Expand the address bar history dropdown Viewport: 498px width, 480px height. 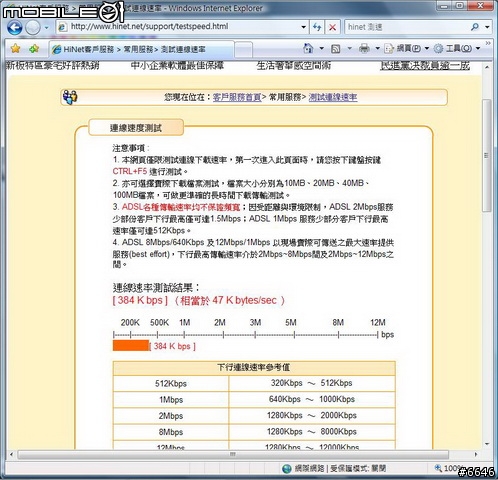click(x=303, y=27)
